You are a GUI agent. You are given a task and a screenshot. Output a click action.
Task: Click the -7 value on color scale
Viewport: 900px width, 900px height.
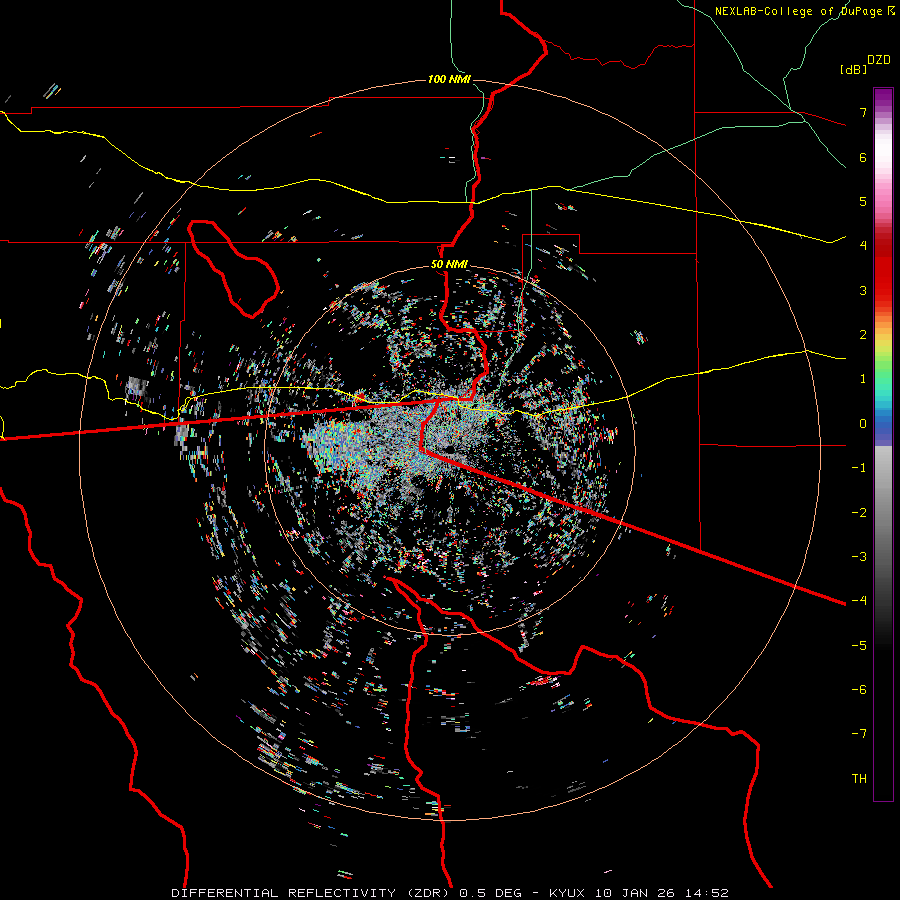coord(859,734)
